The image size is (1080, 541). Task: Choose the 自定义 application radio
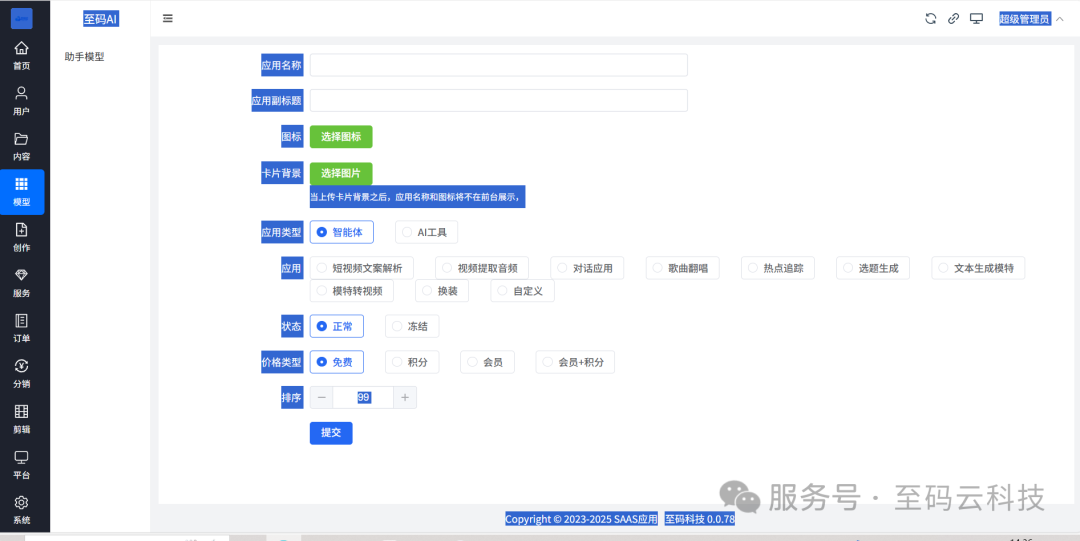(x=522, y=291)
